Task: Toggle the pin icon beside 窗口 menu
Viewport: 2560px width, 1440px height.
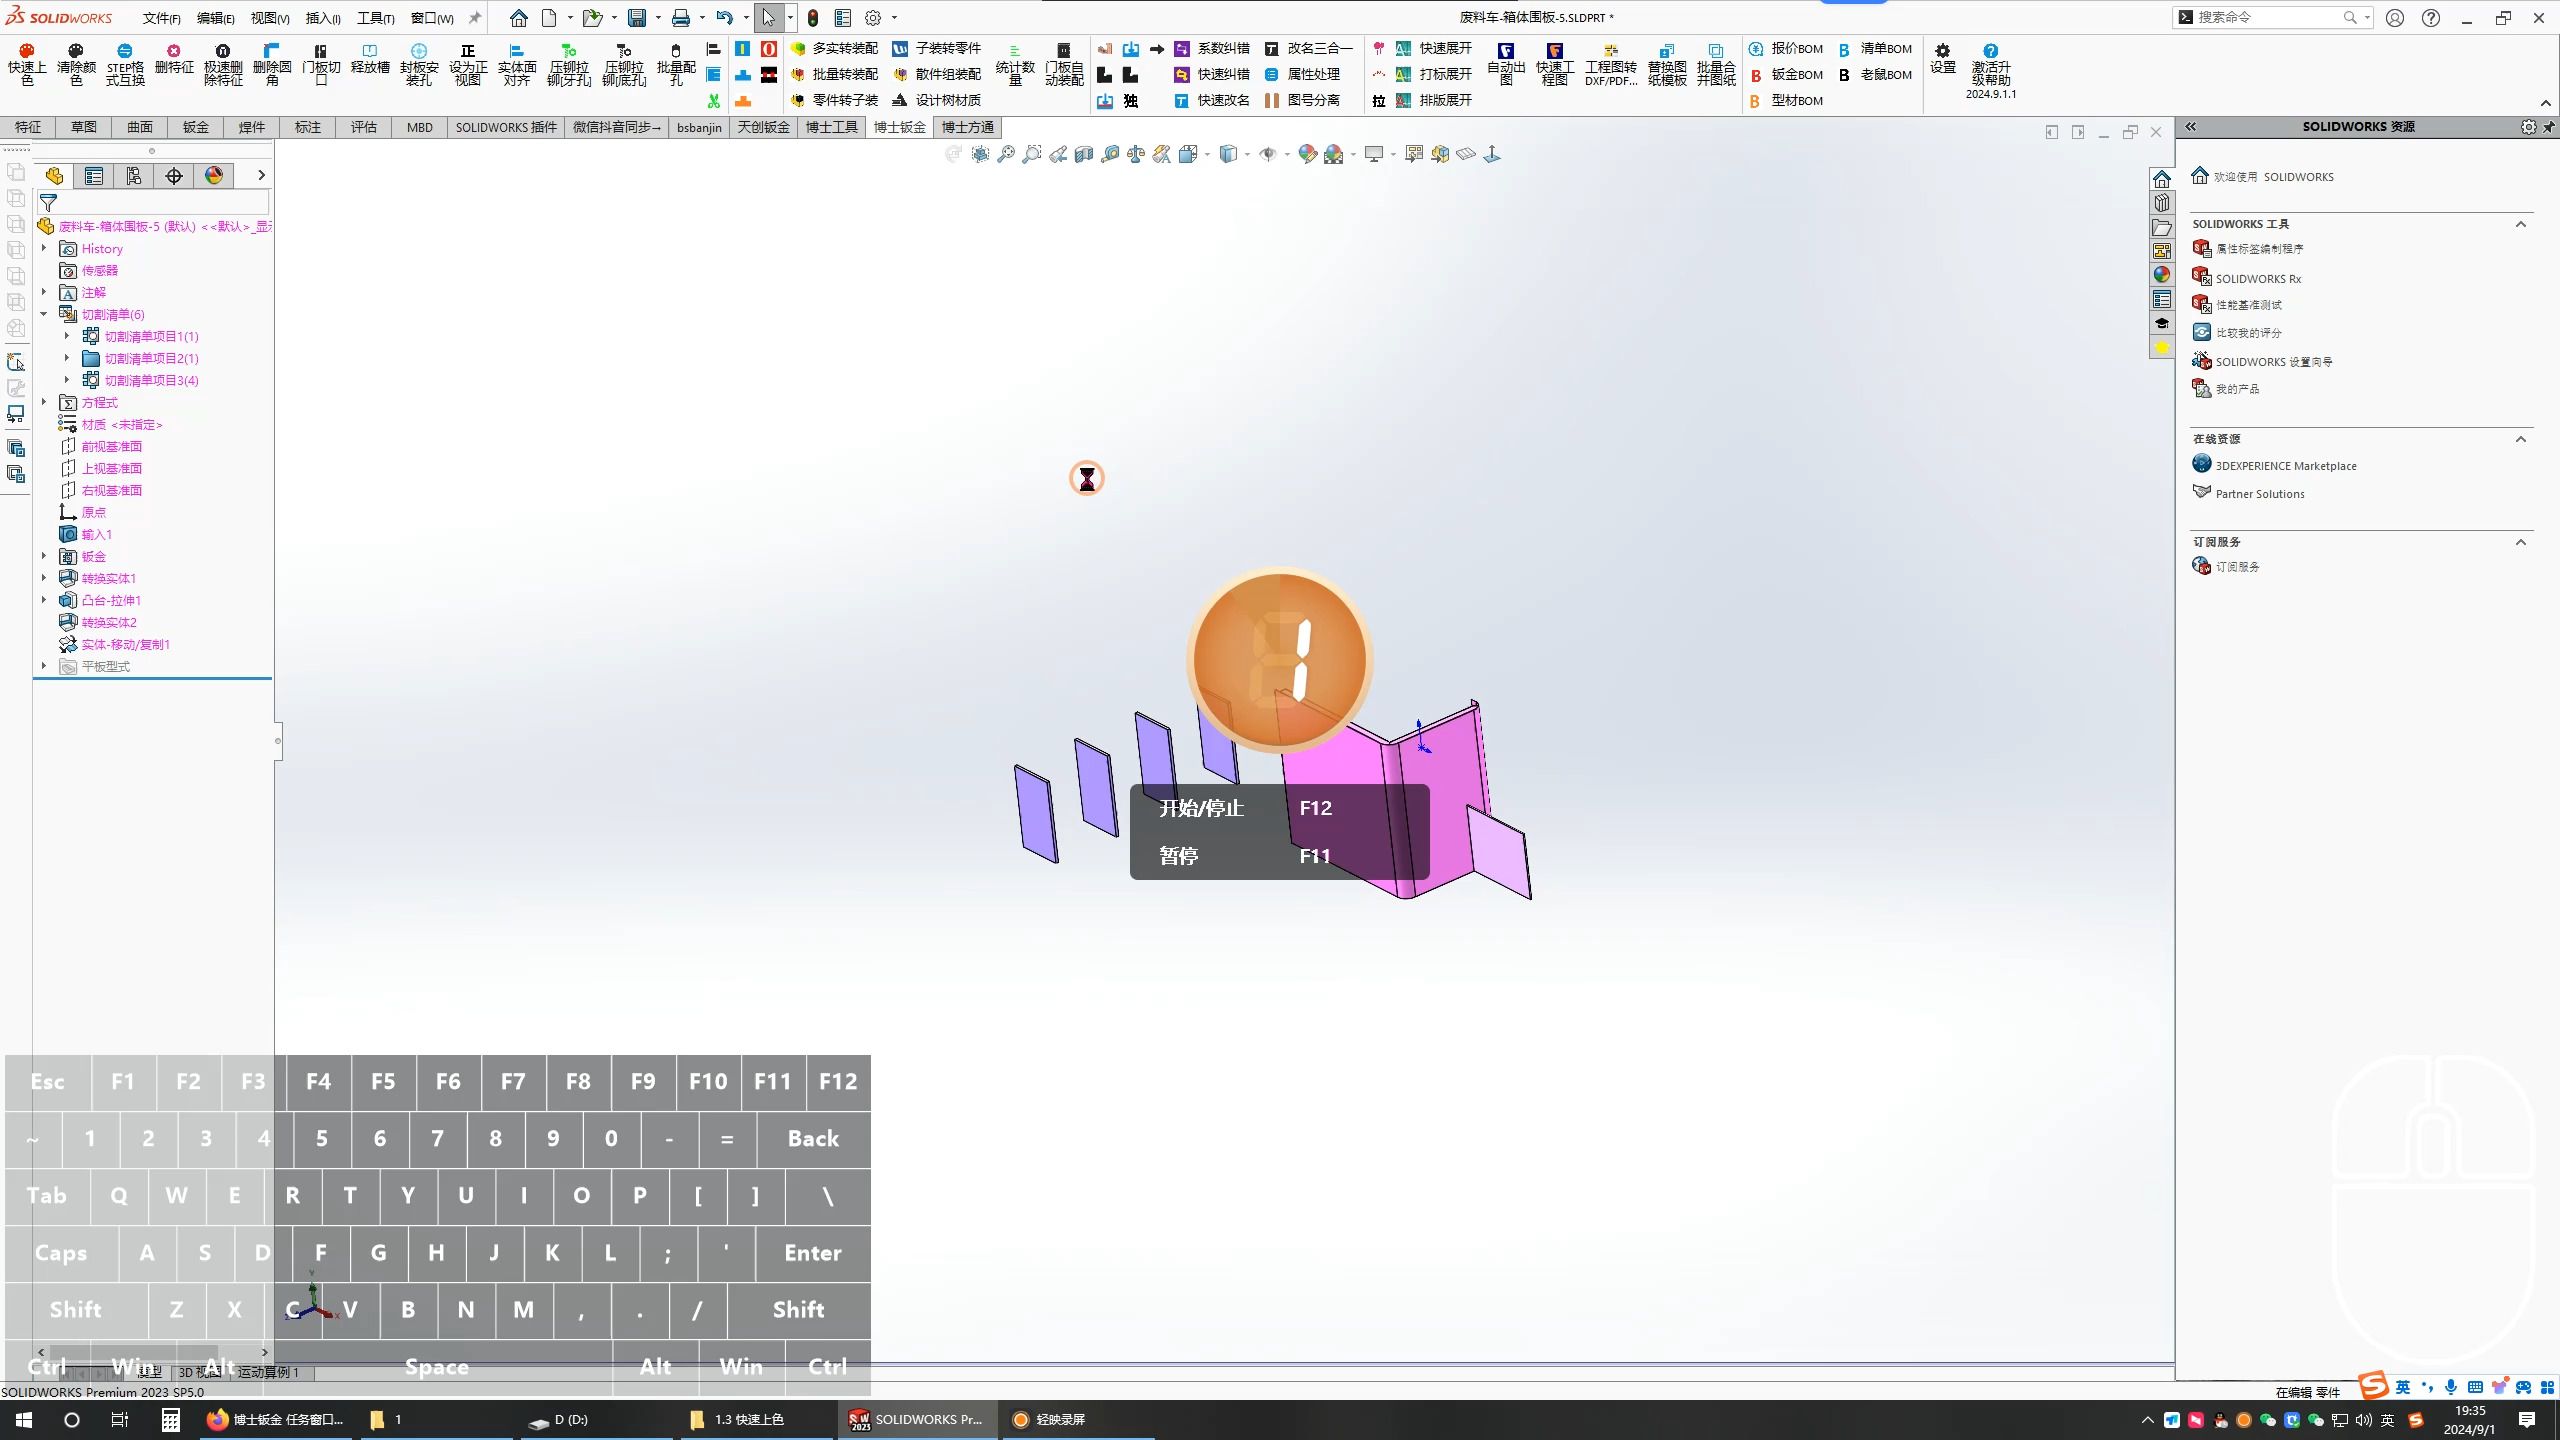Action: (x=475, y=18)
